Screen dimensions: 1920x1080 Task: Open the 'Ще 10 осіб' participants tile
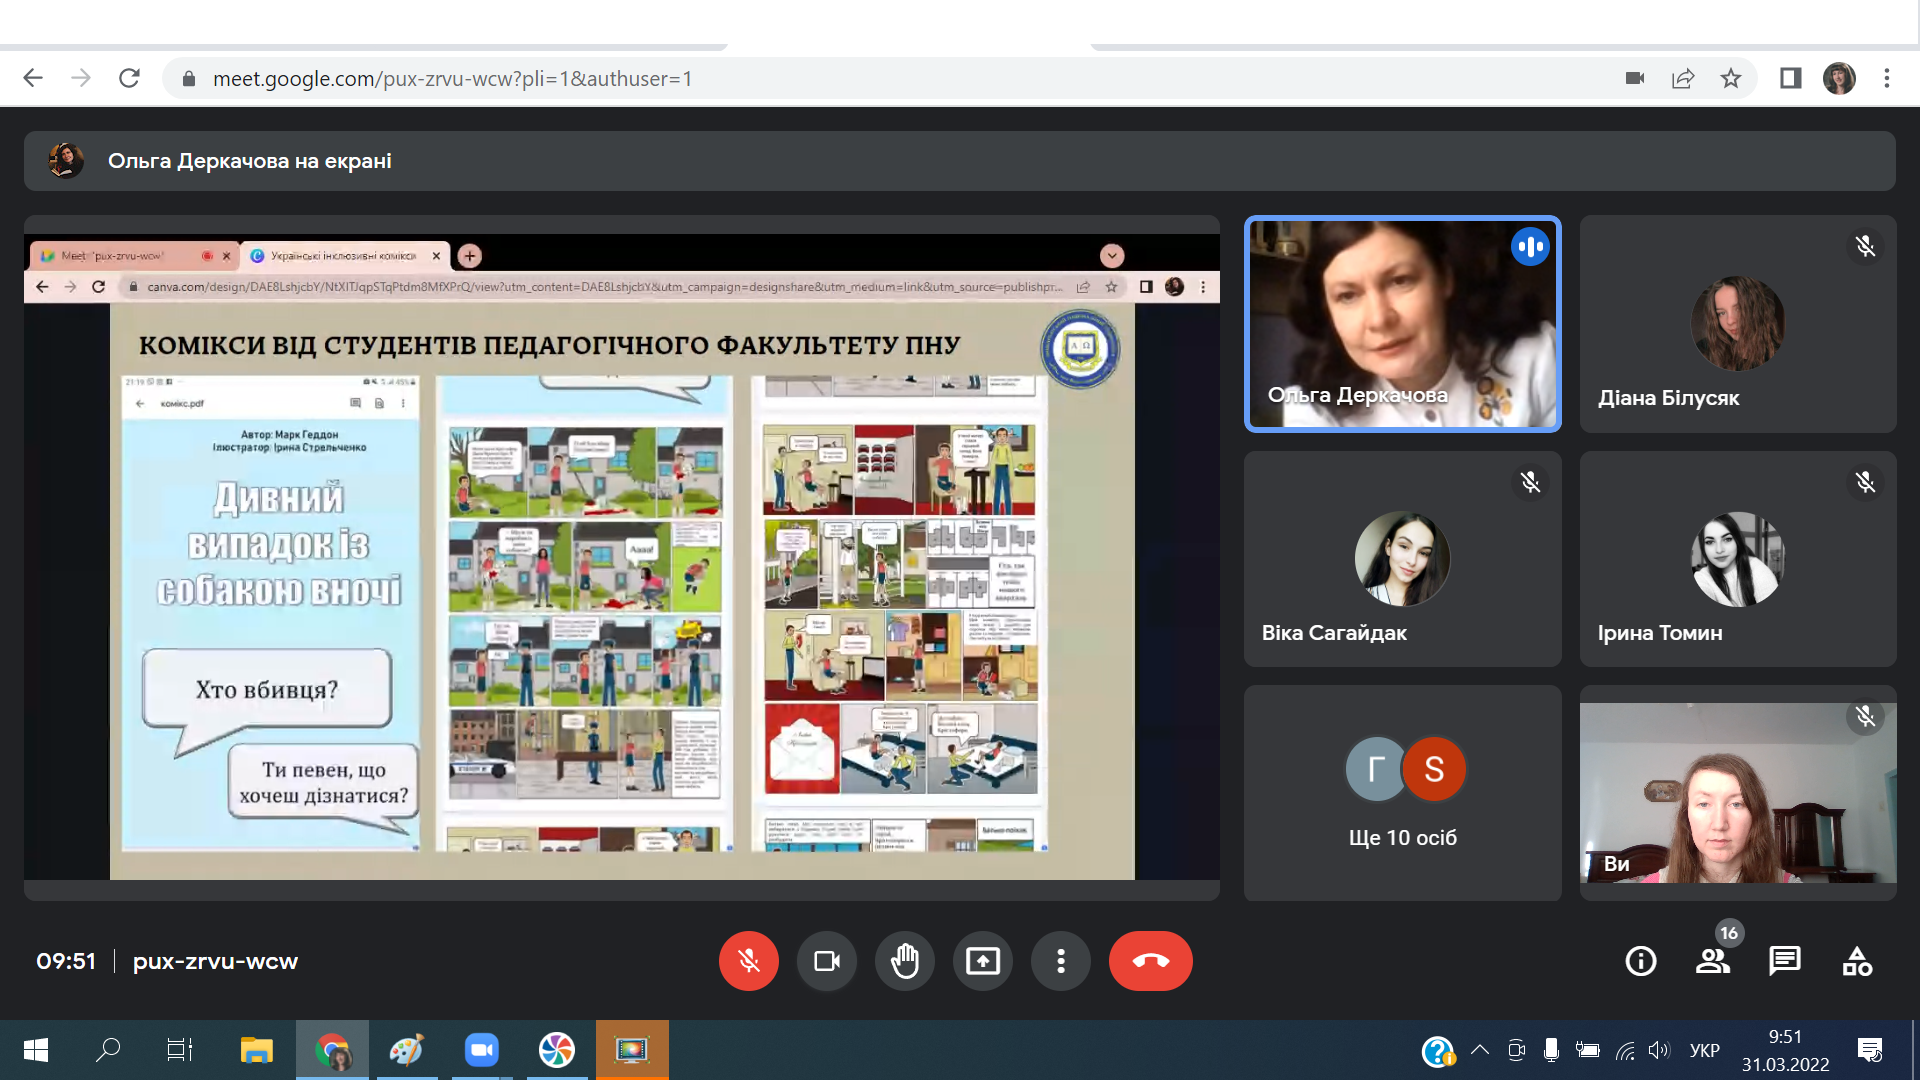pos(1402,792)
